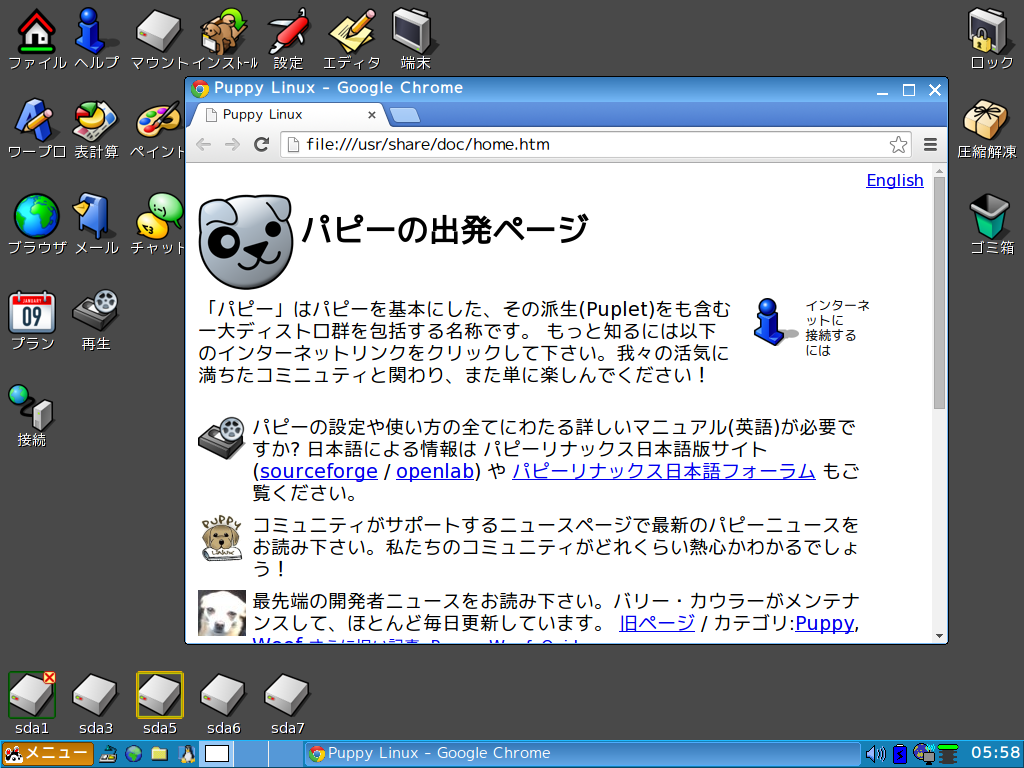Click the penguin icon in taskbar
The width and height of the screenshot is (1024, 768).
[187, 754]
